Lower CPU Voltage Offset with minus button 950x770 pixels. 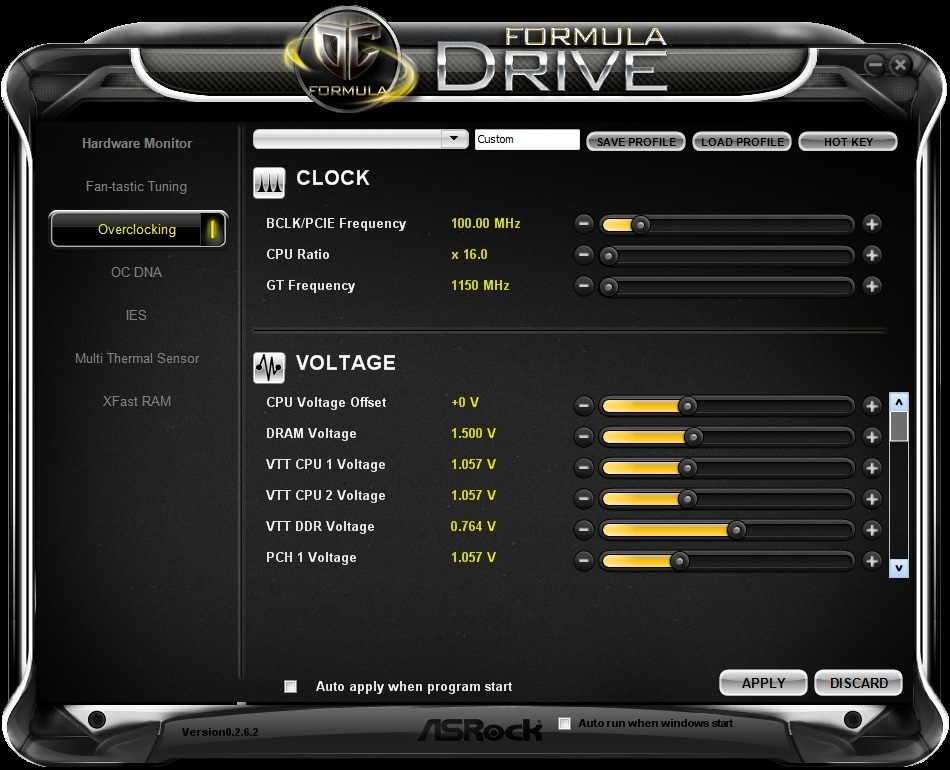click(x=583, y=405)
